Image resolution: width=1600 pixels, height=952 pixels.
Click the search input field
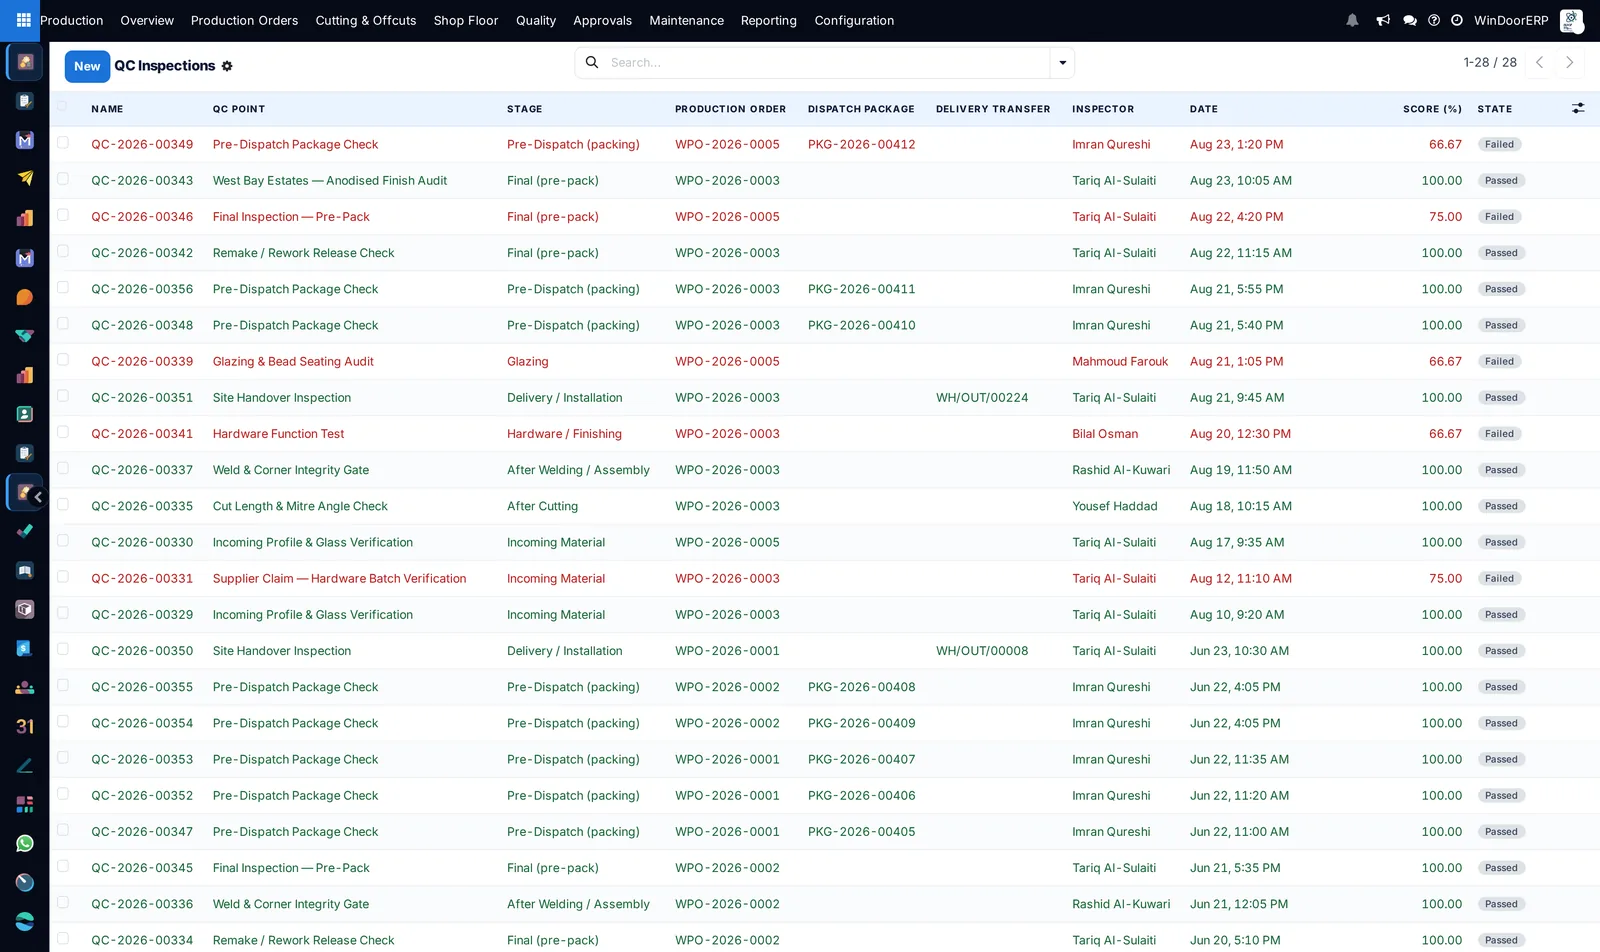(826, 63)
